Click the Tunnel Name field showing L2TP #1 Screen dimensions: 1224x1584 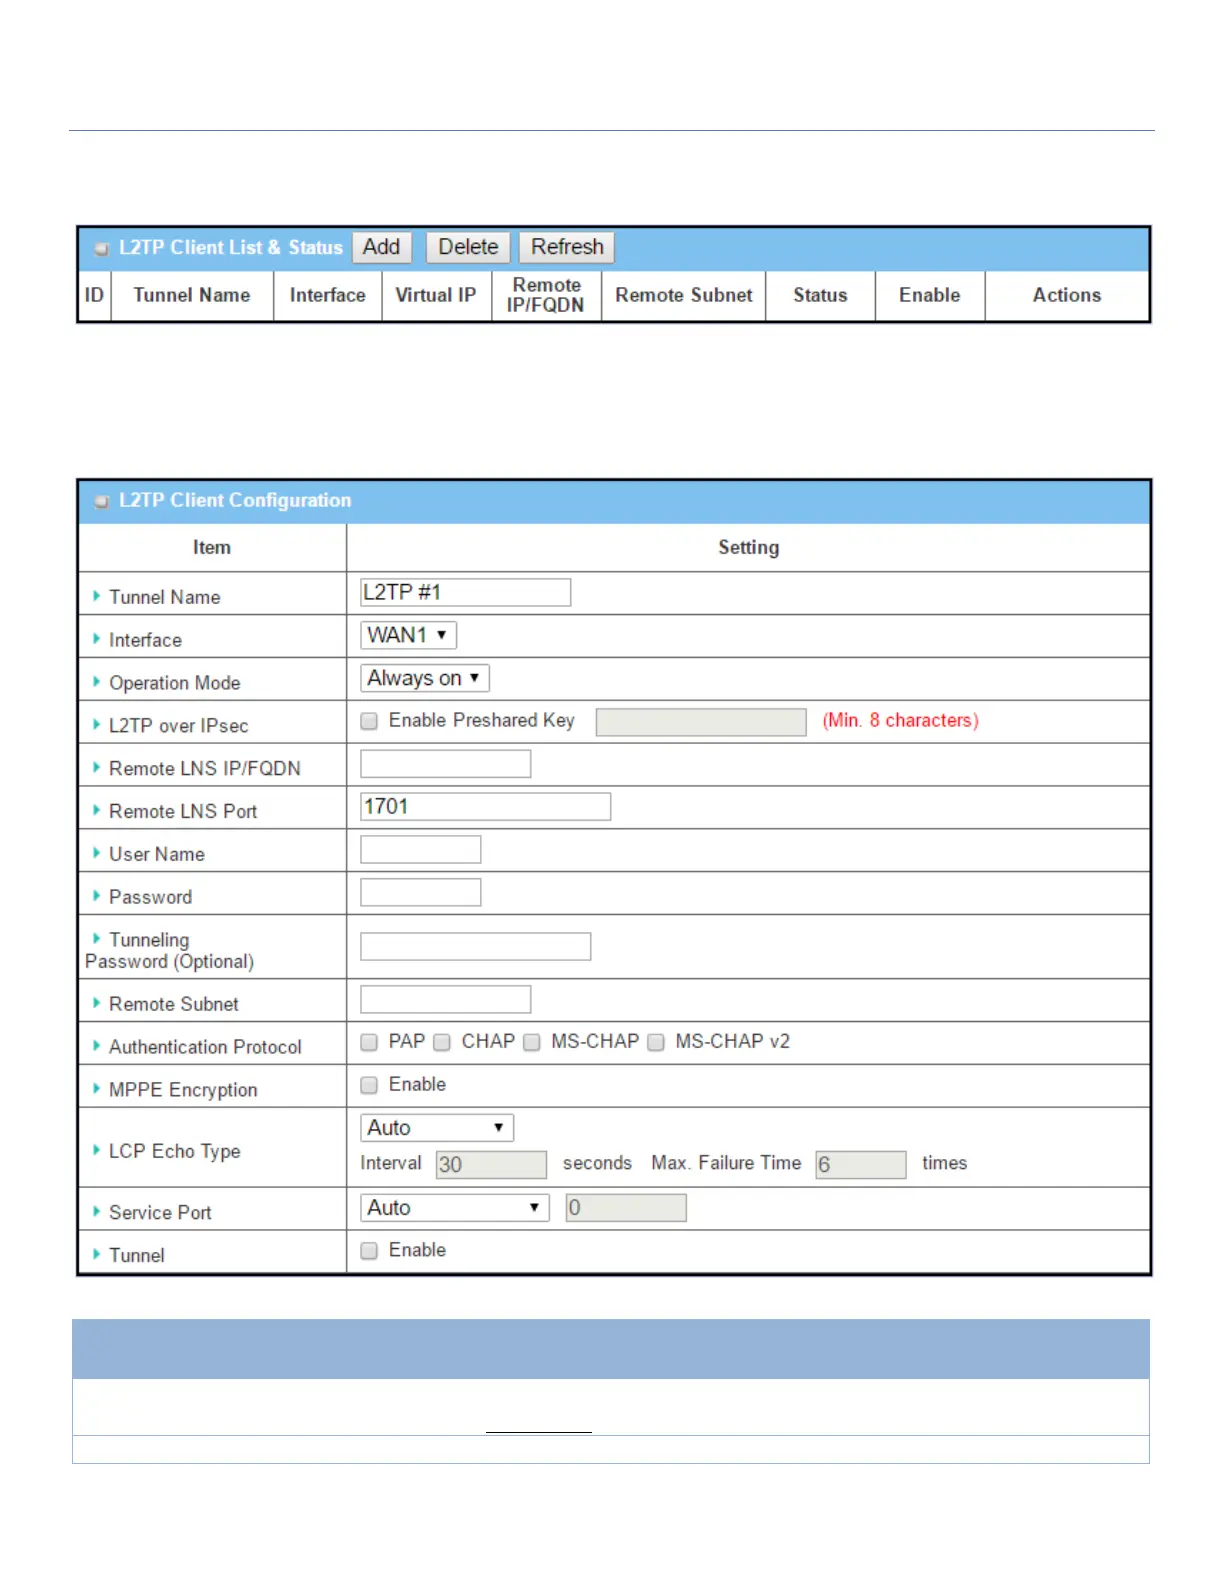click(x=466, y=592)
